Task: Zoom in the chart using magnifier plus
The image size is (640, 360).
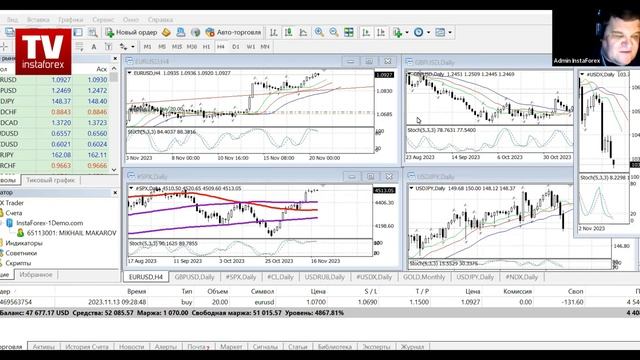Action: point(319,32)
